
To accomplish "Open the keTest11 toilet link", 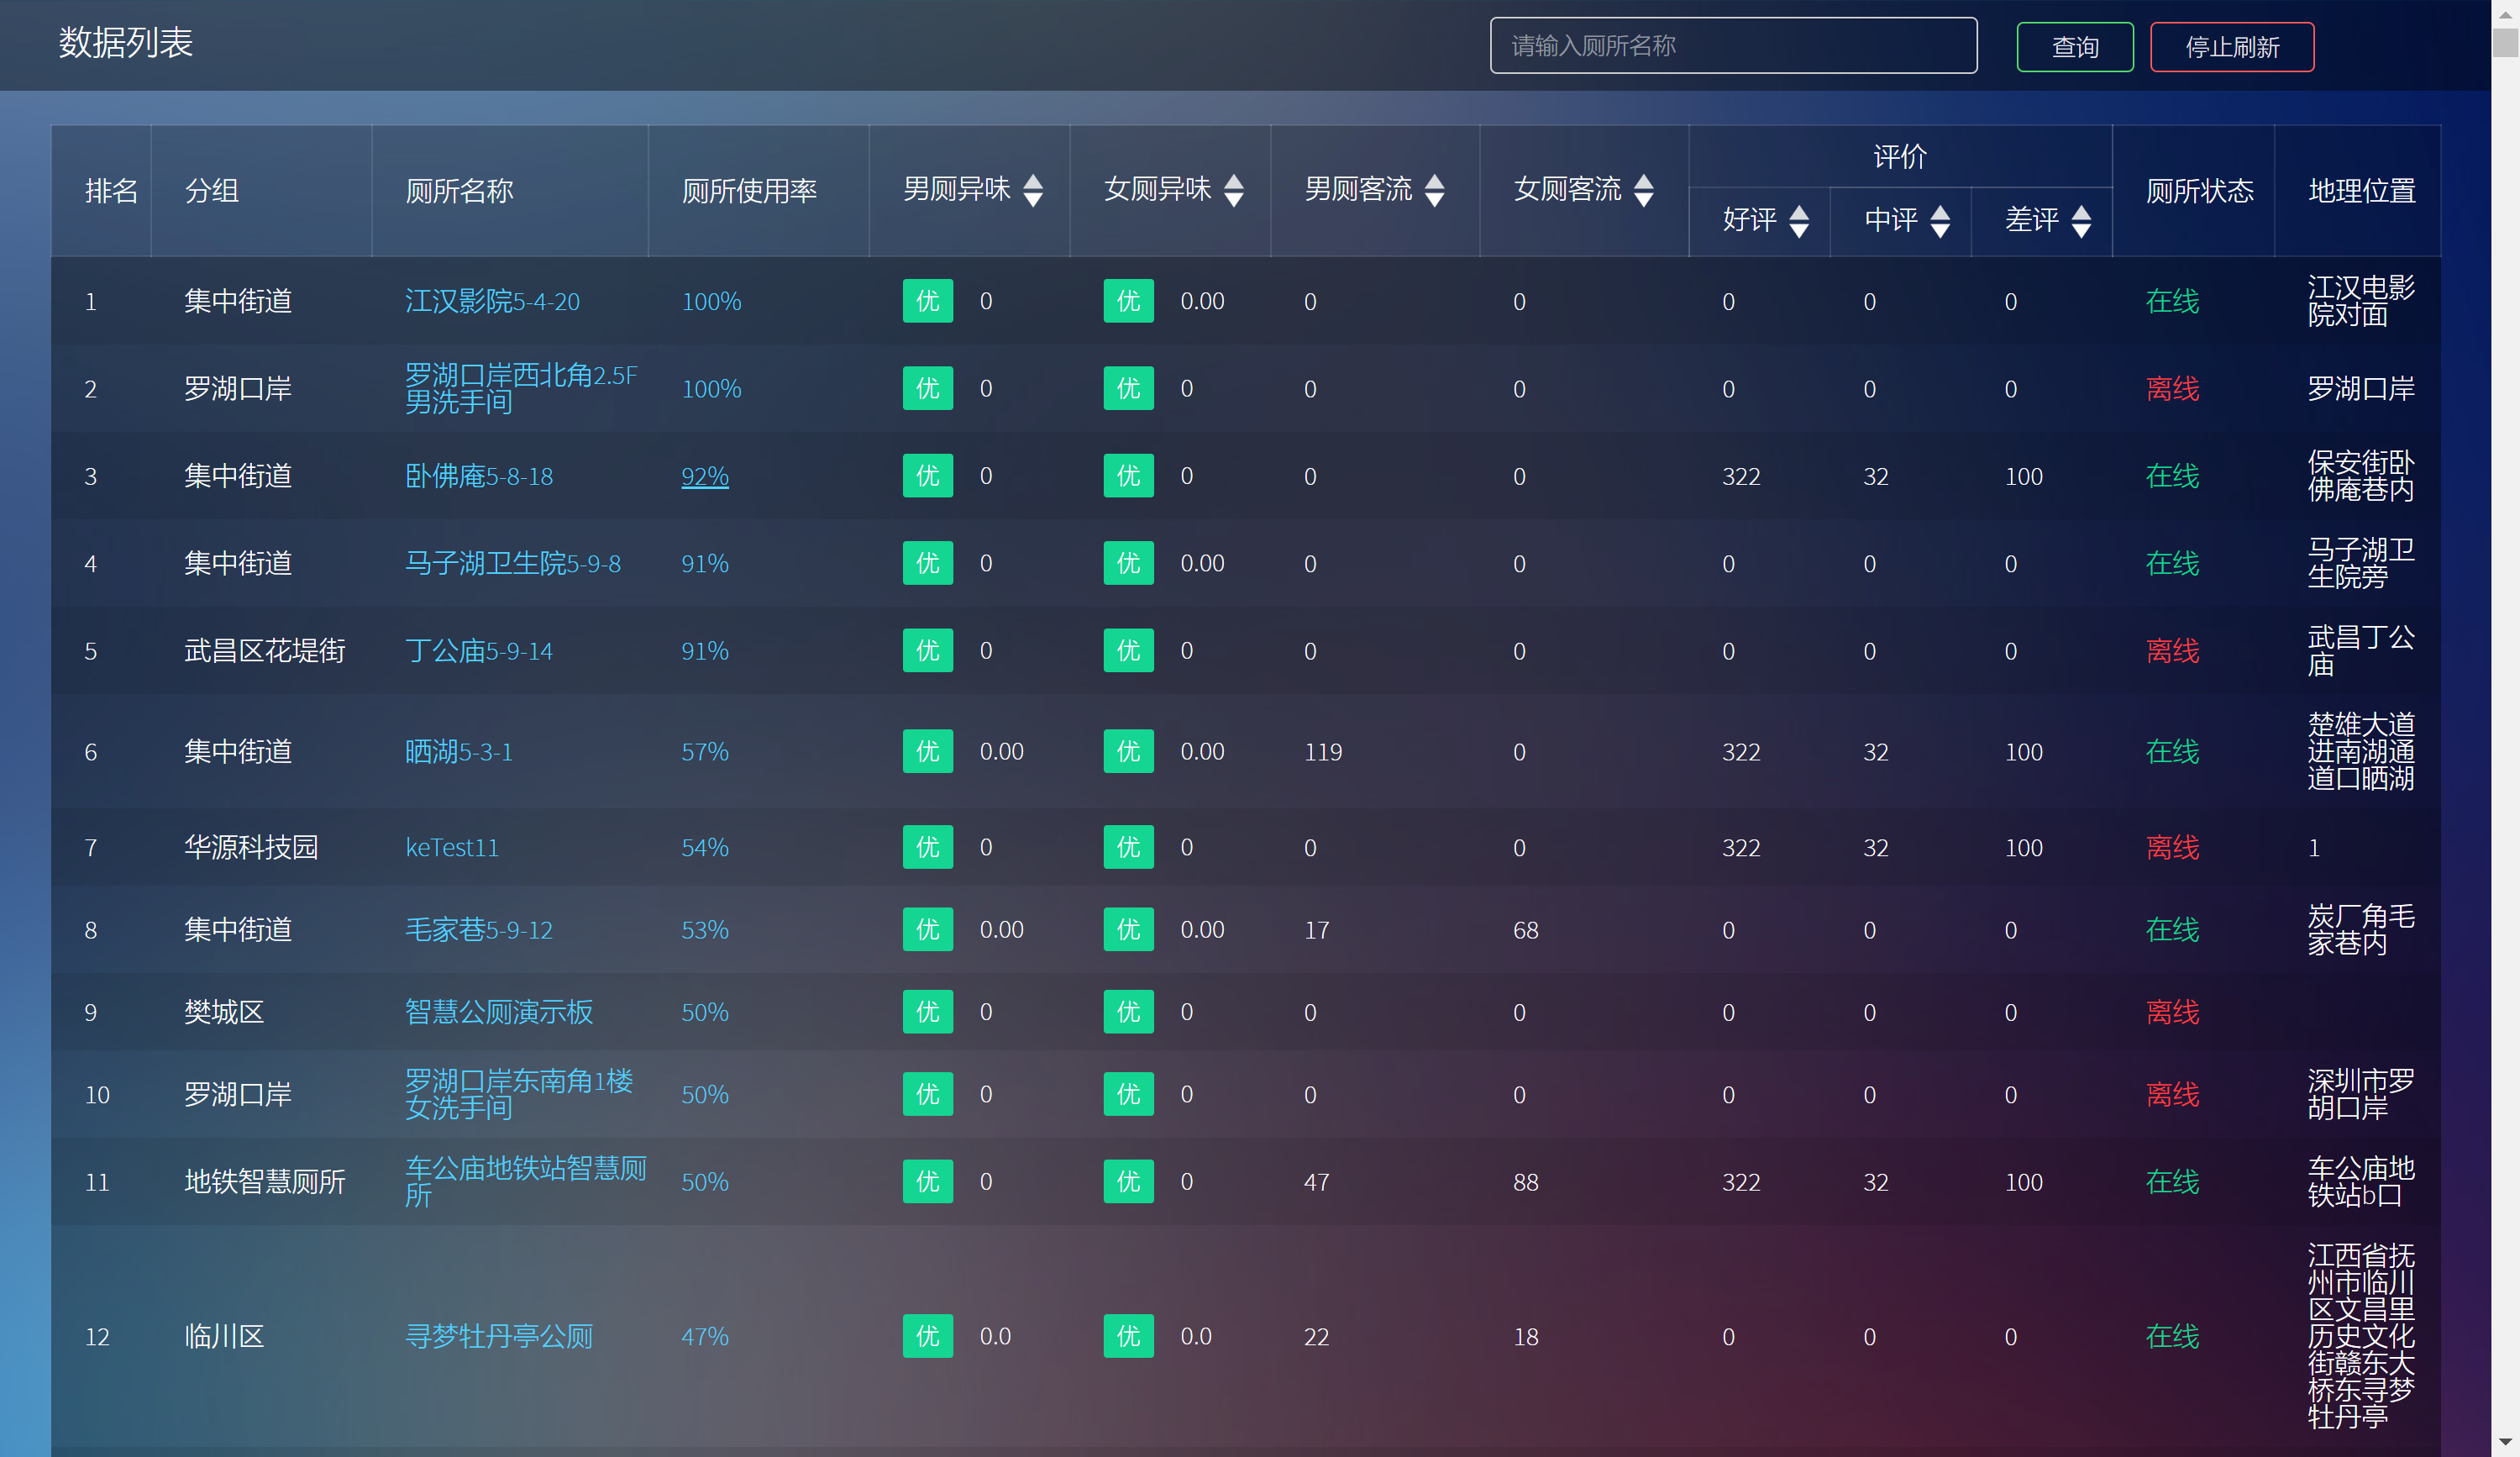I will (x=451, y=847).
